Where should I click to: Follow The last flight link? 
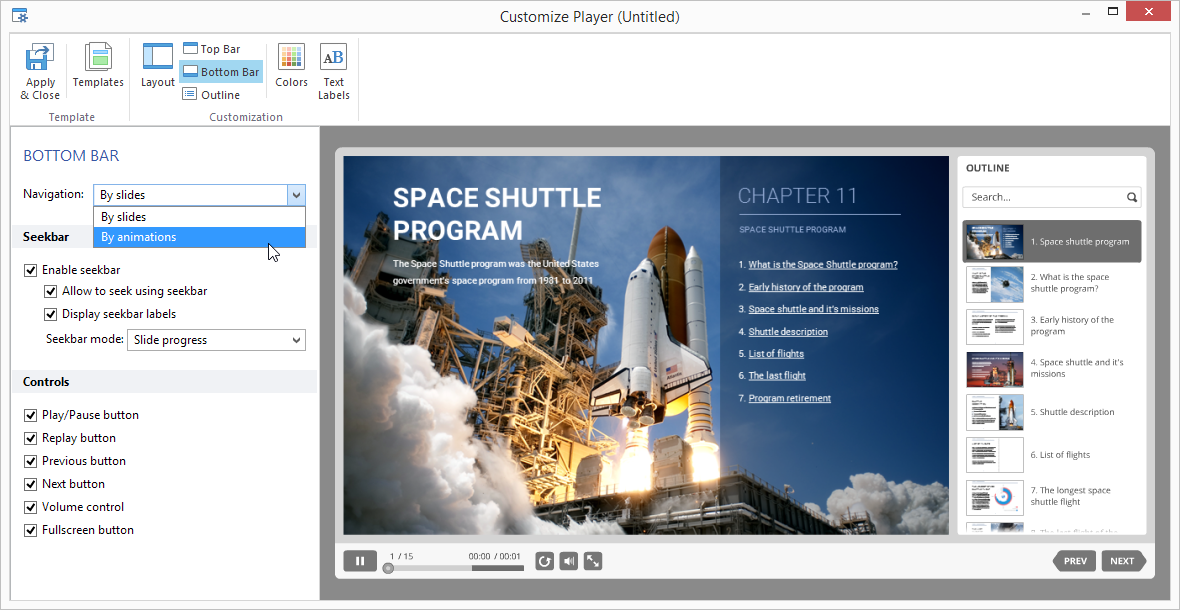(x=777, y=375)
